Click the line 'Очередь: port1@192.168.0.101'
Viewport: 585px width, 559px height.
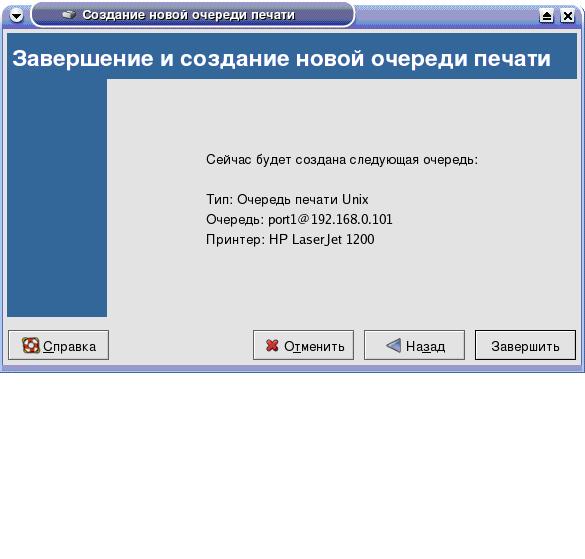coord(299,219)
